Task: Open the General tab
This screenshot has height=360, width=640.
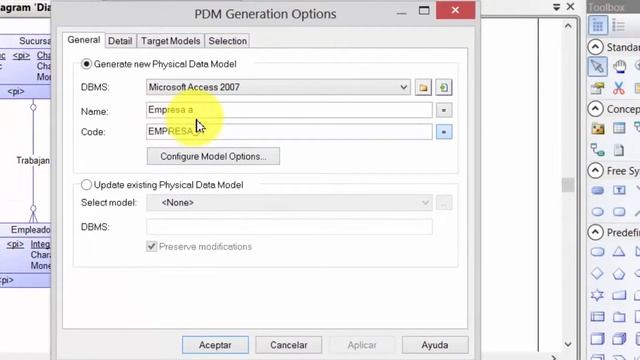Action: tap(84, 40)
